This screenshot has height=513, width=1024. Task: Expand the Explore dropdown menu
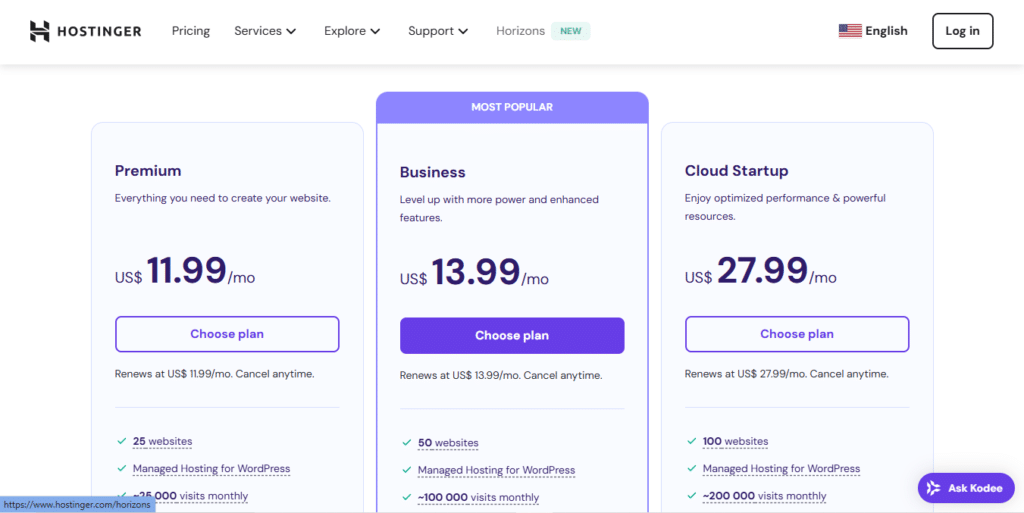coord(352,31)
